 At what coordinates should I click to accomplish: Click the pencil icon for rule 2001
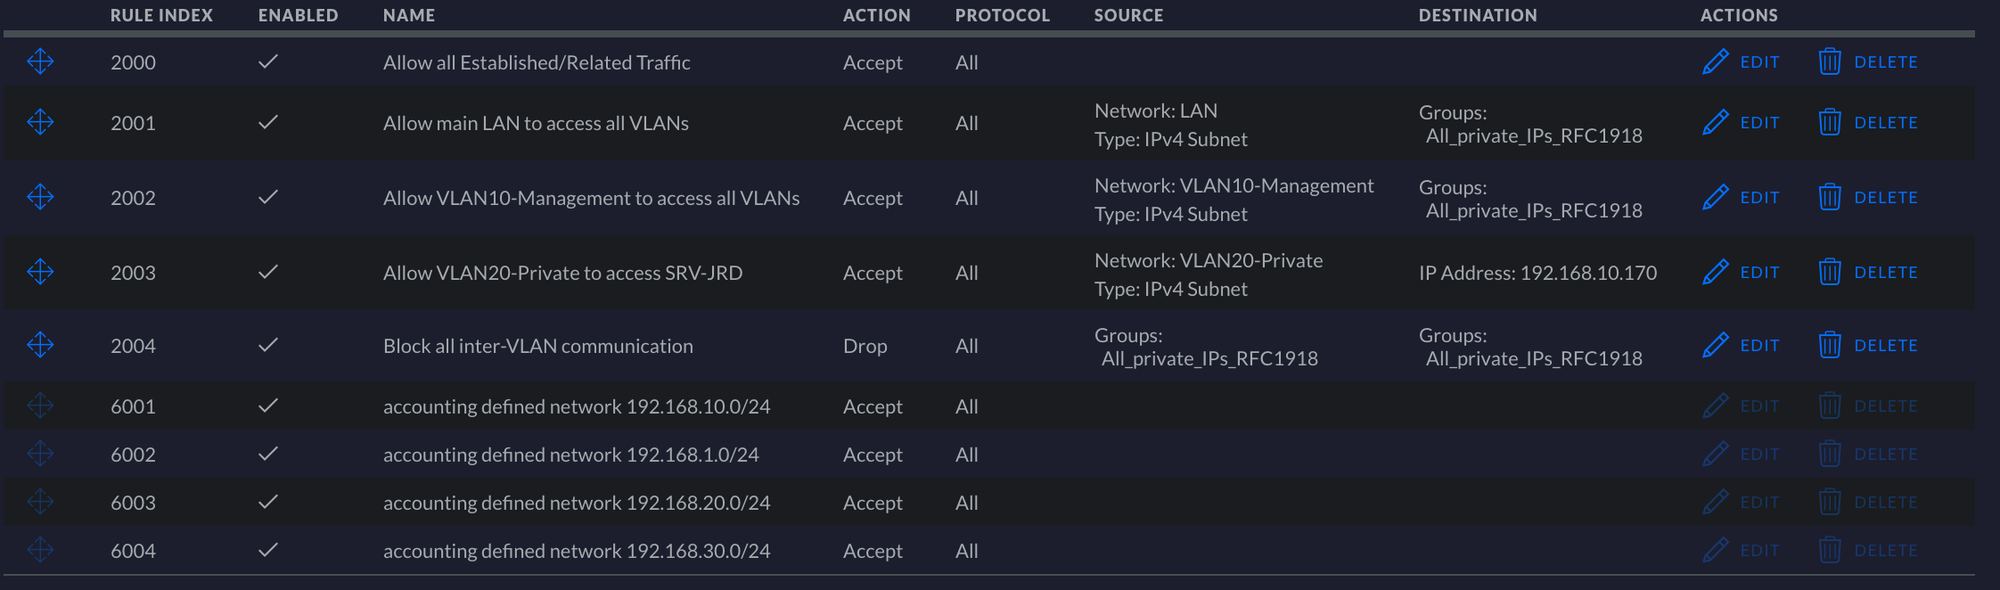[x=1715, y=122]
